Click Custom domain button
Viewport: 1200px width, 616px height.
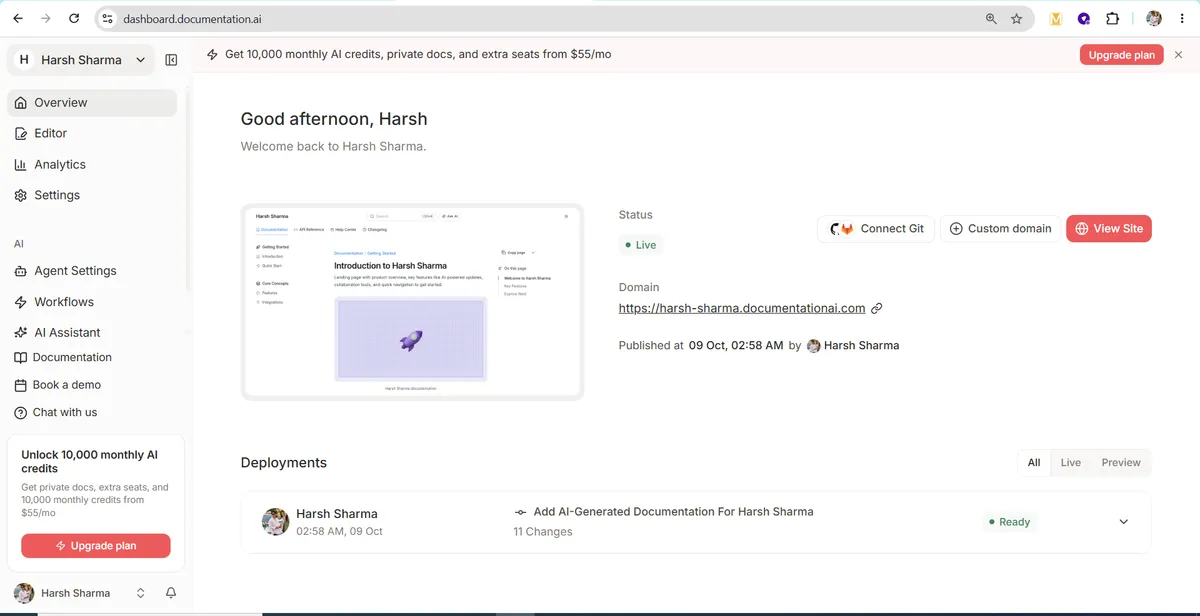click(1000, 228)
